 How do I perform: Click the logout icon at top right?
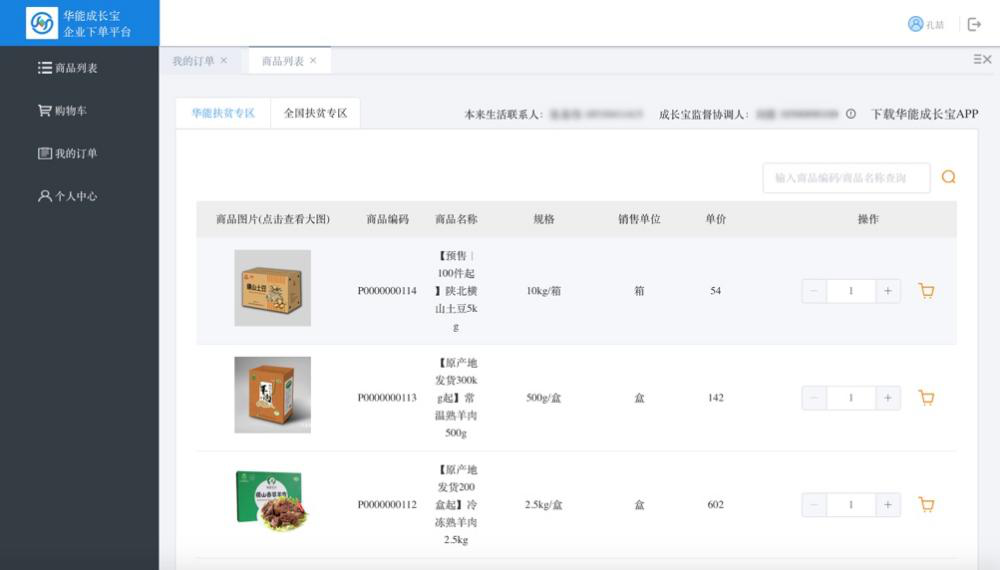(x=974, y=24)
